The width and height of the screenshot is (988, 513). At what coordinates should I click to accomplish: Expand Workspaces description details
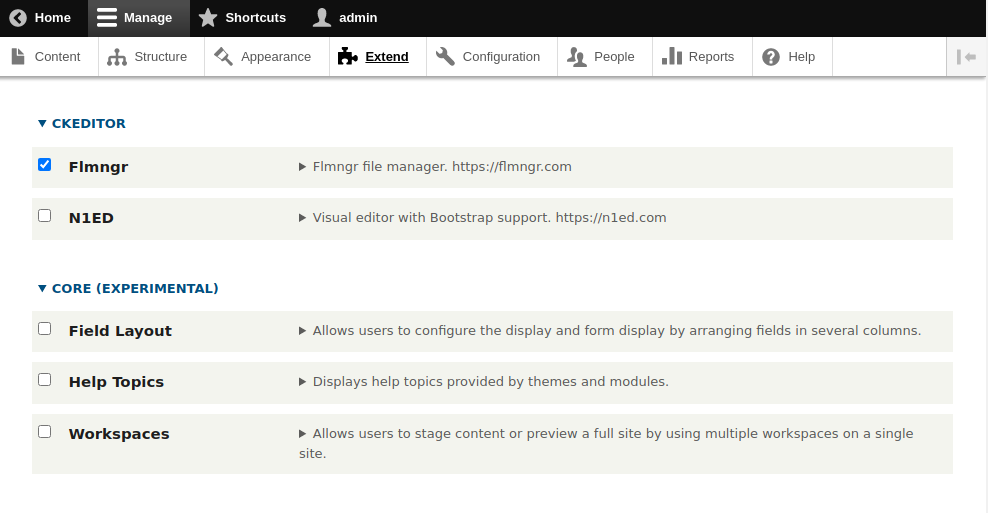606,443
